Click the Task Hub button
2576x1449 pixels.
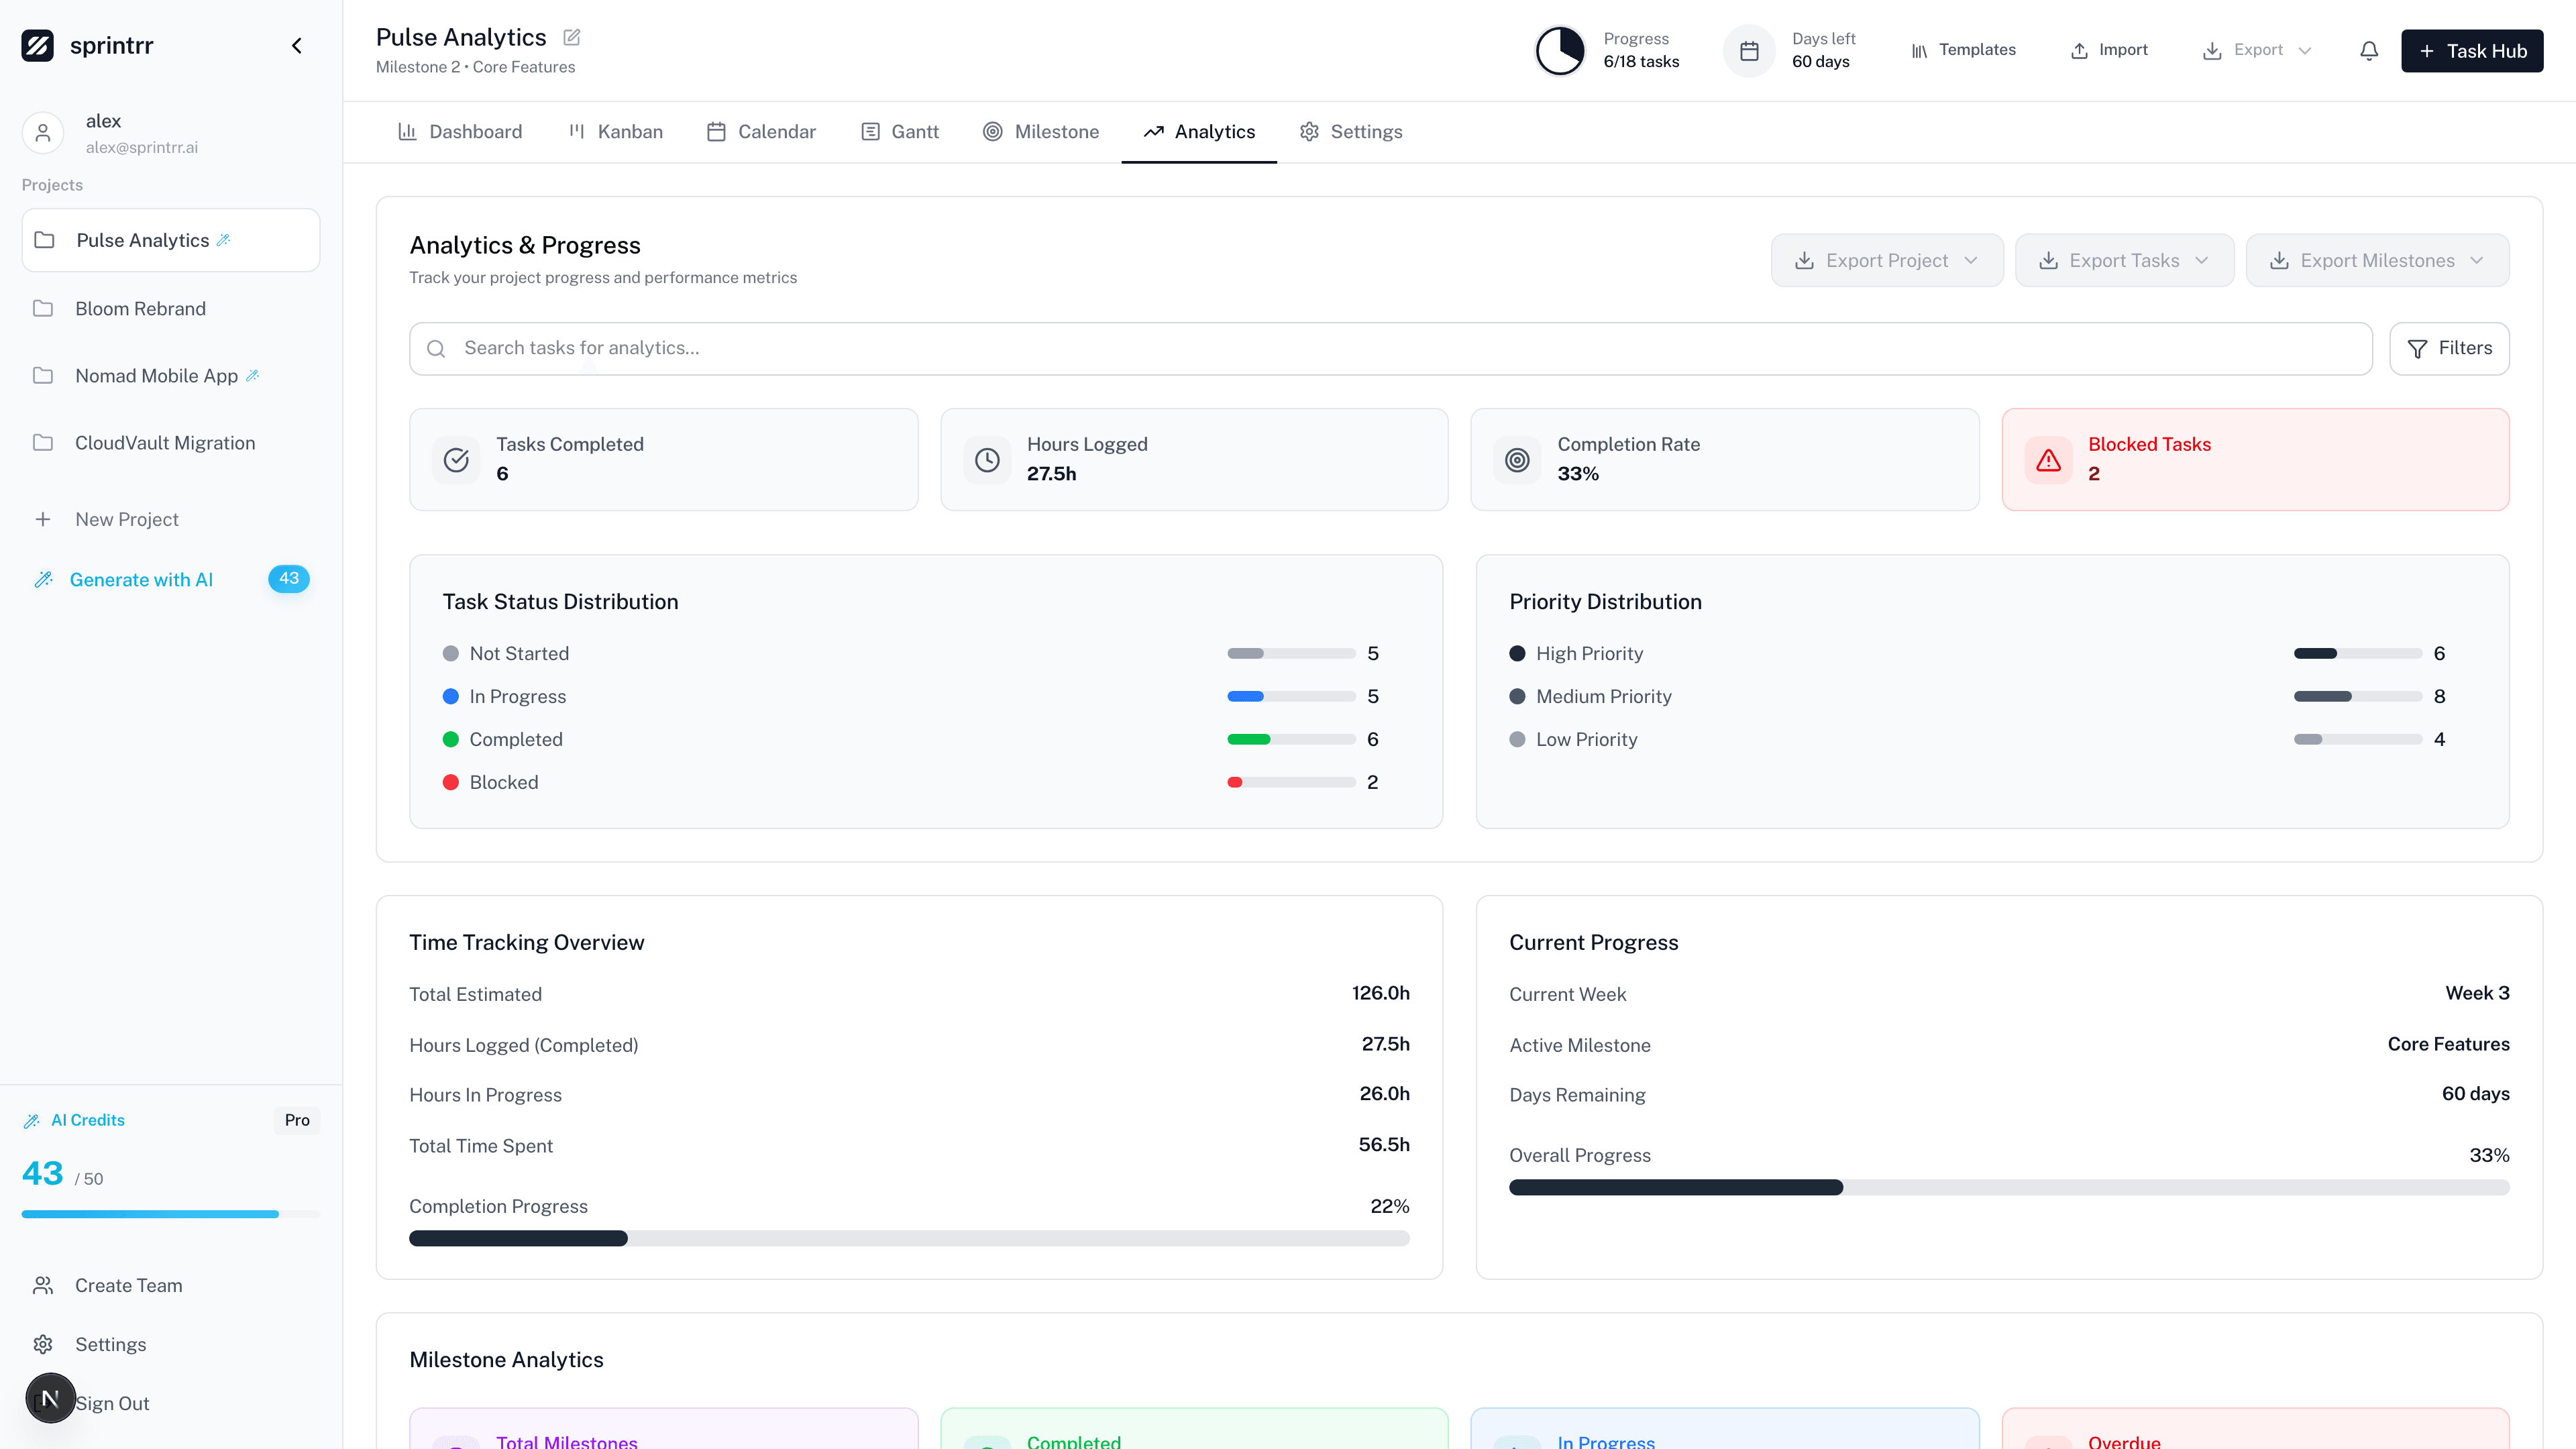tap(2472, 50)
